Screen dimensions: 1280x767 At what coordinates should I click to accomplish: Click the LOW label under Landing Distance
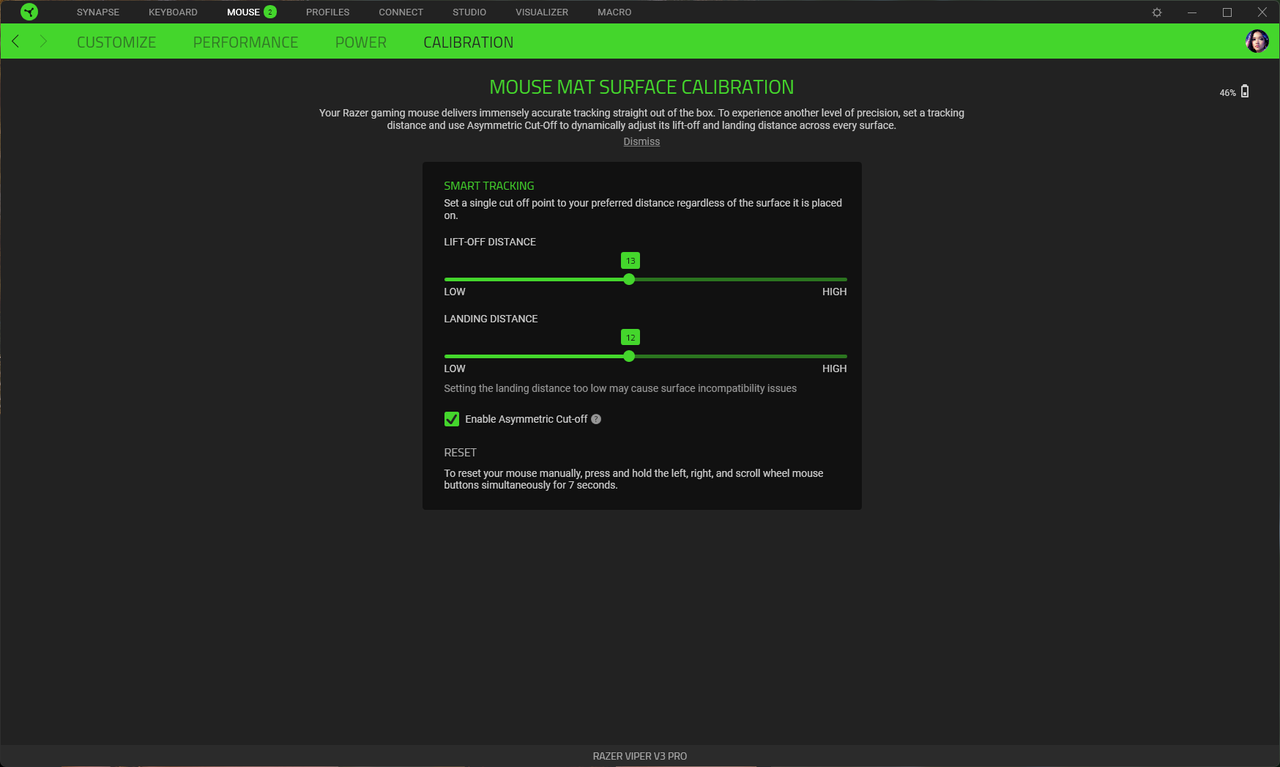click(x=455, y=369)
